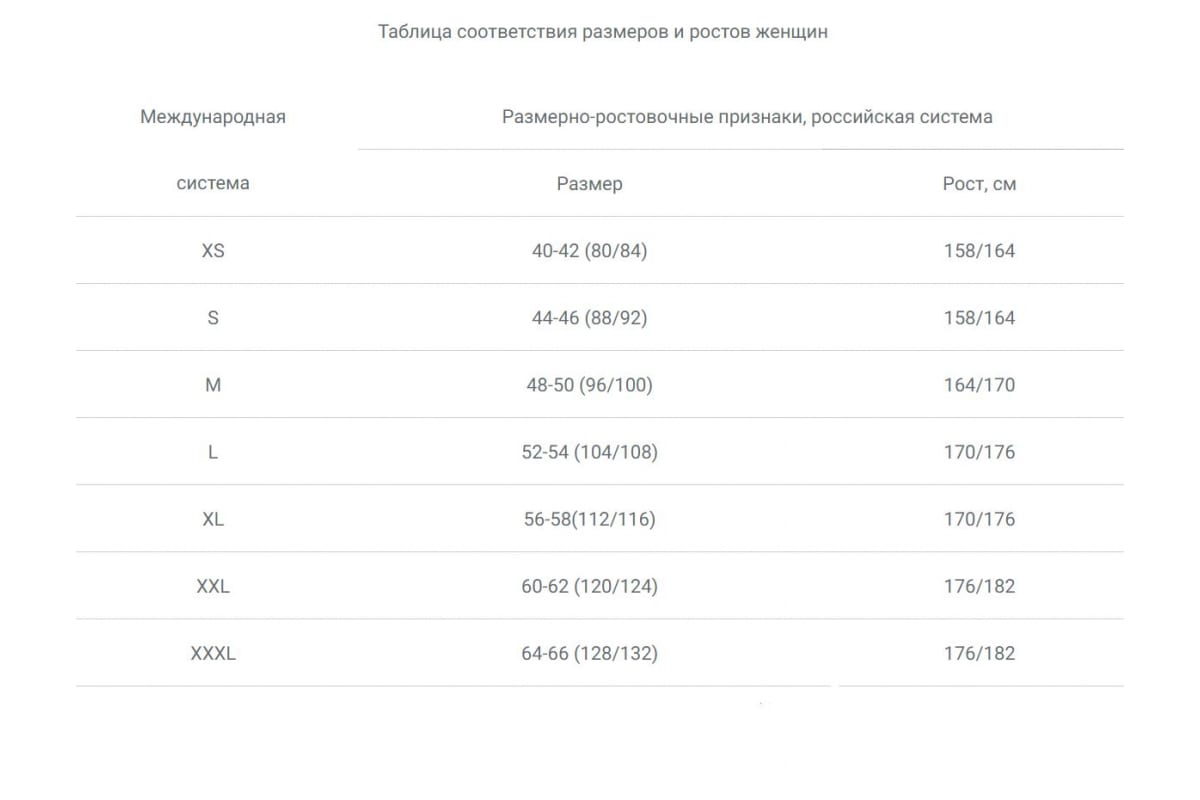
Task: Select the M size label
Action: click(213, 385)
